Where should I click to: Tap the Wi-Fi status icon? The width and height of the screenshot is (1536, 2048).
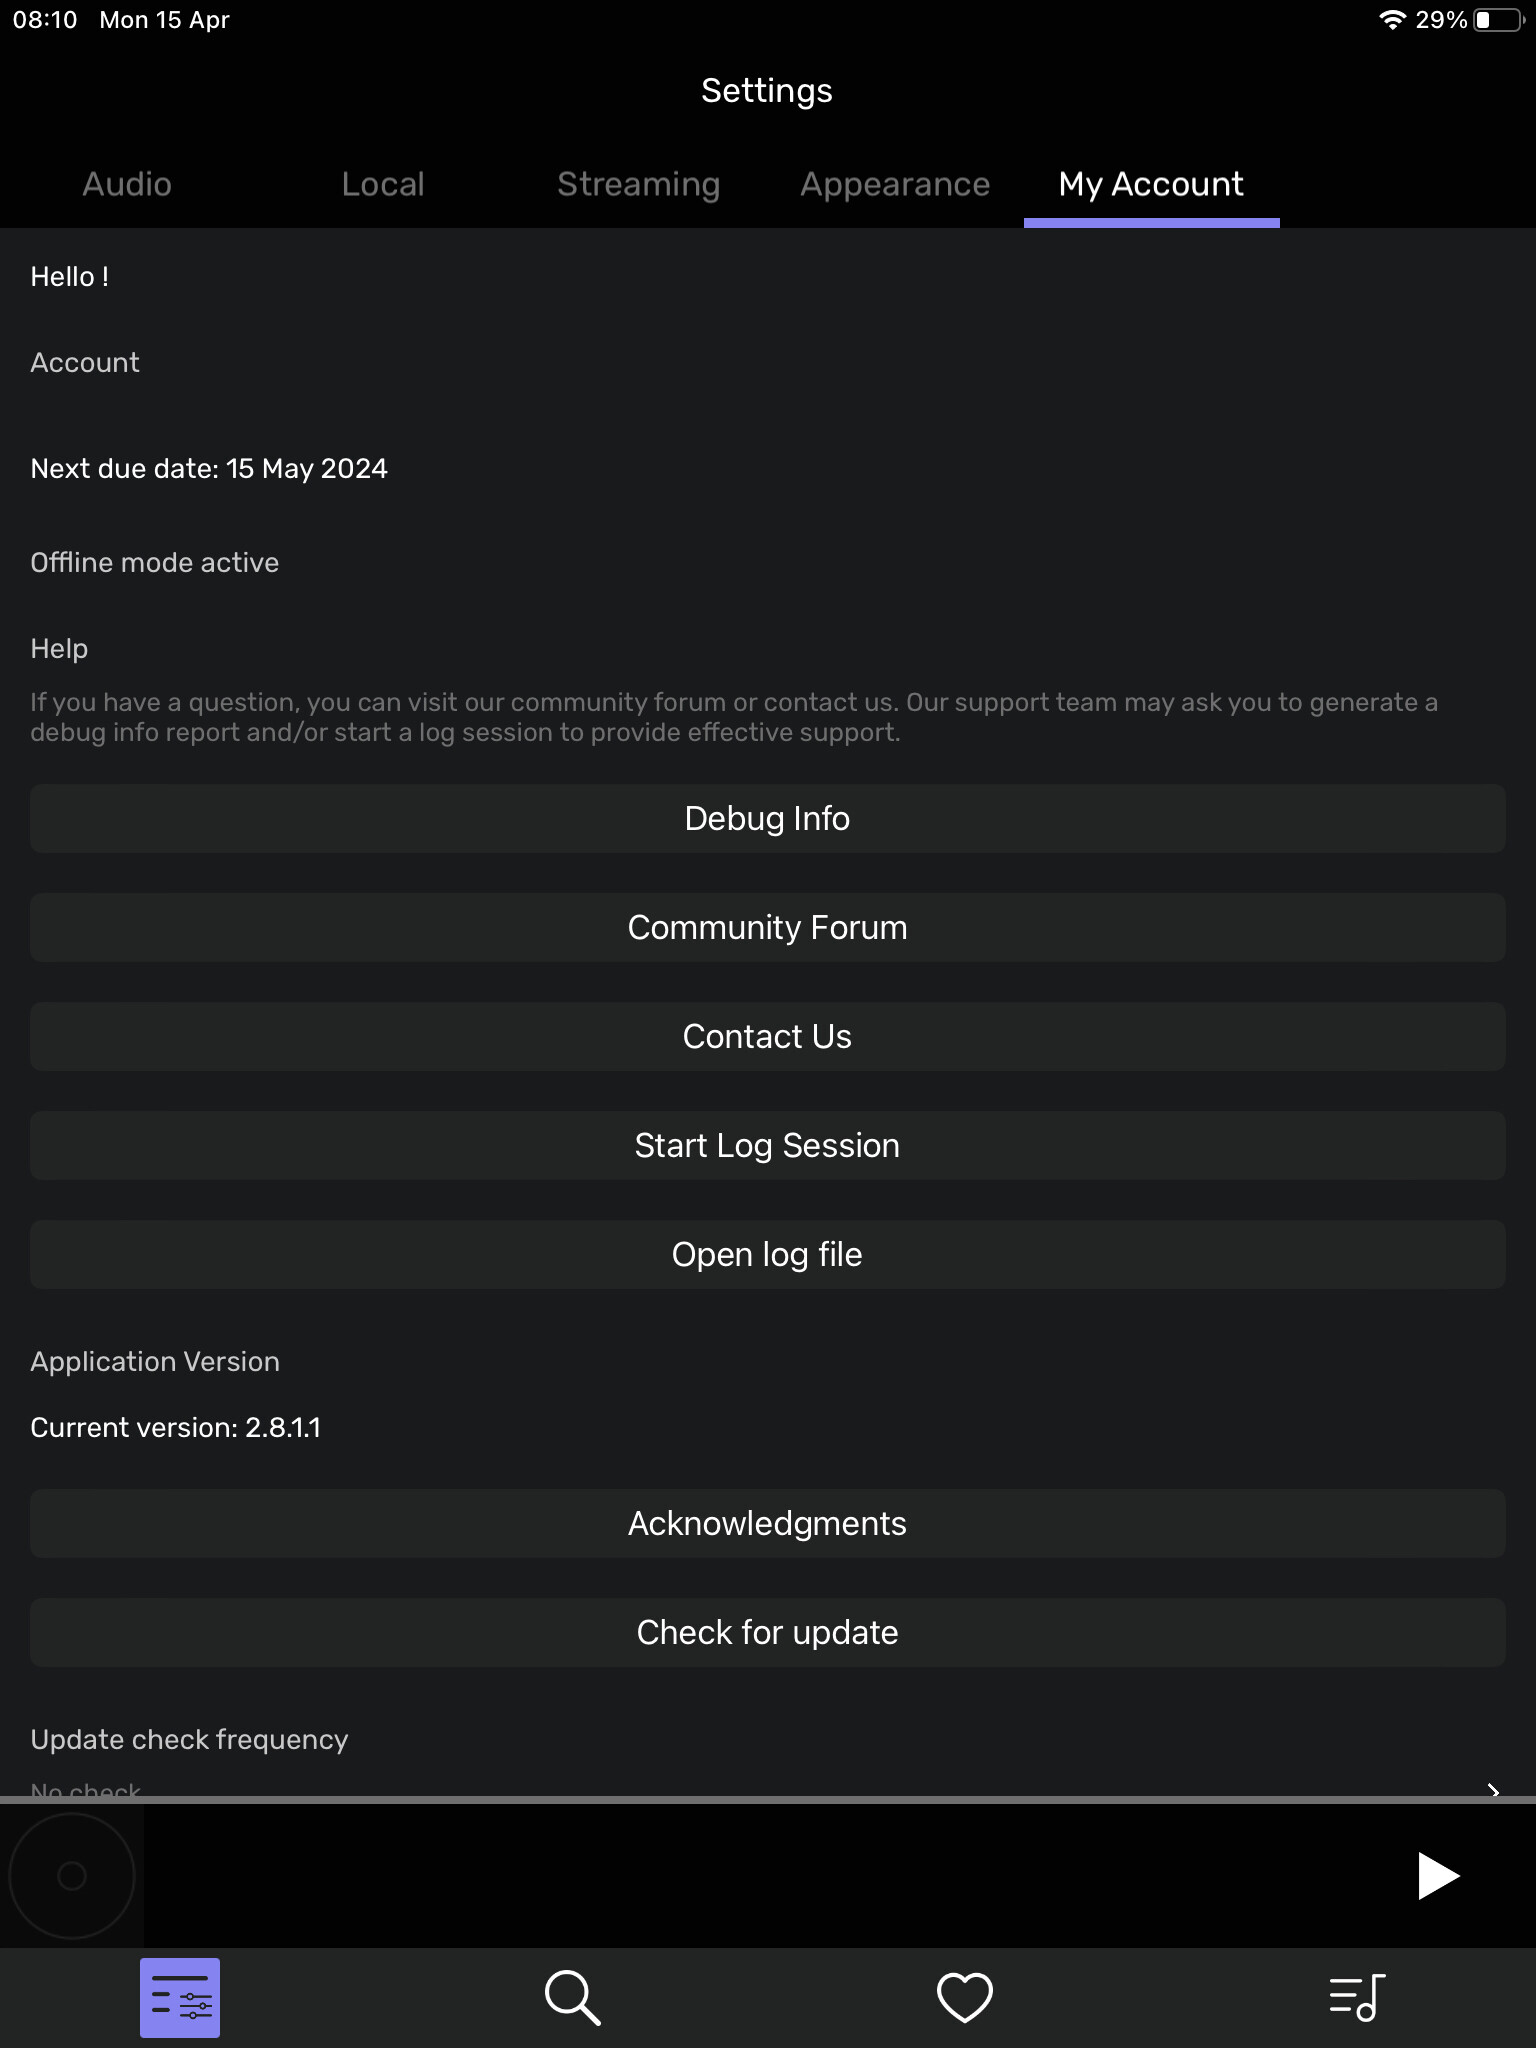1392,18
